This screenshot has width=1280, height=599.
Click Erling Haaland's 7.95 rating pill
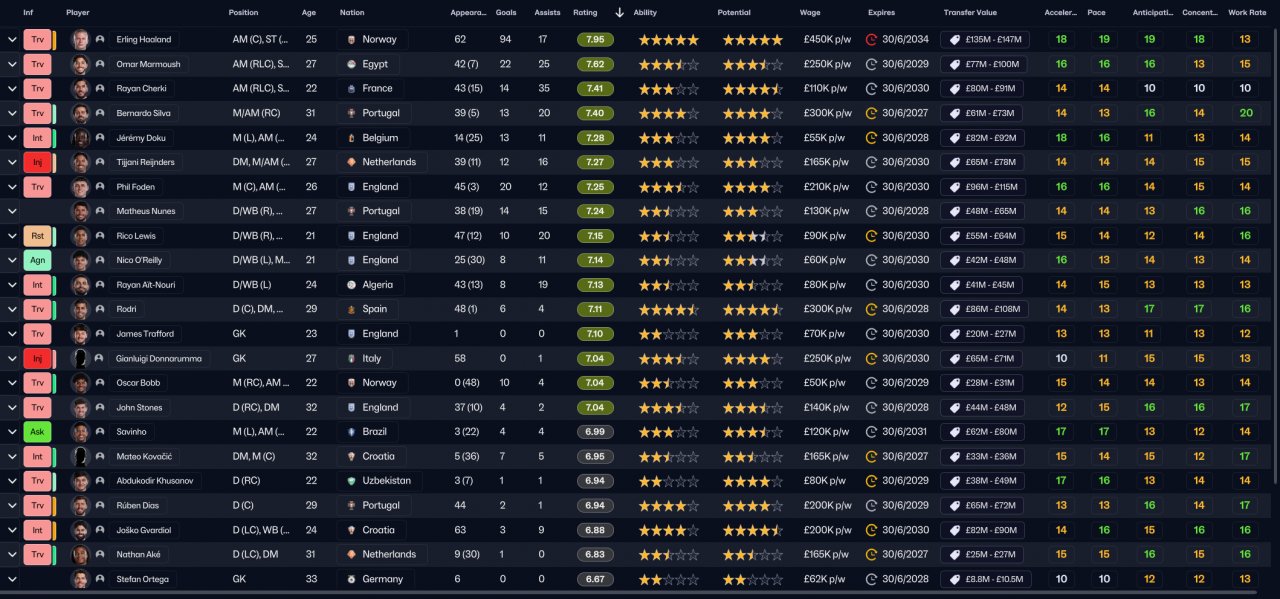pos(595,40)
